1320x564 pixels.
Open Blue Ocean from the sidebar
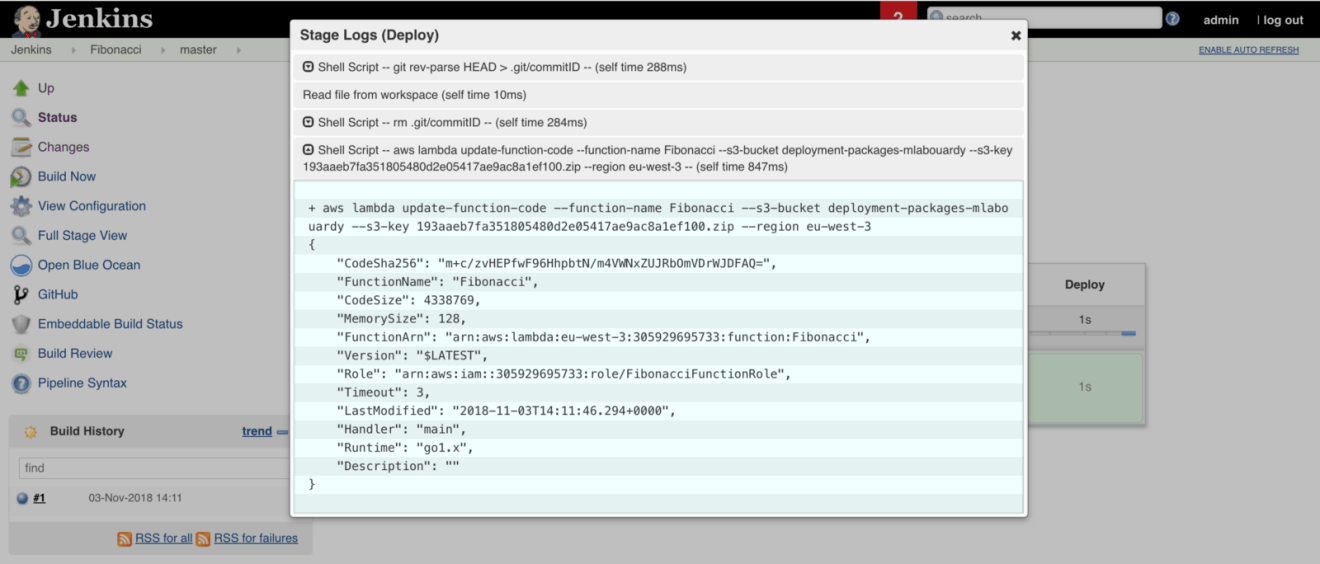(89, 265)
